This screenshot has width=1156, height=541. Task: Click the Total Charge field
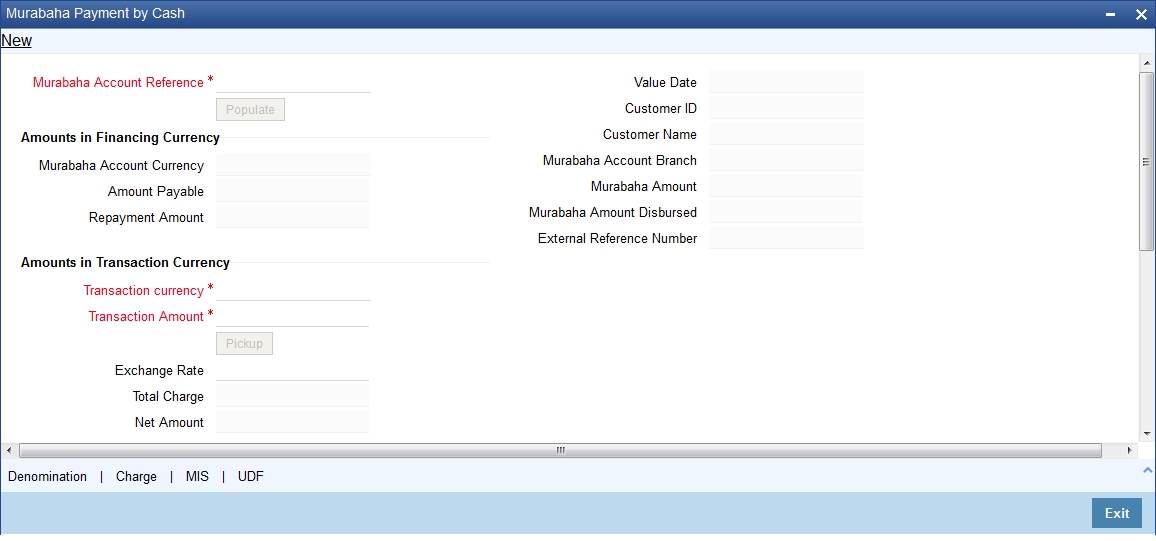click(x=293, y=396)
